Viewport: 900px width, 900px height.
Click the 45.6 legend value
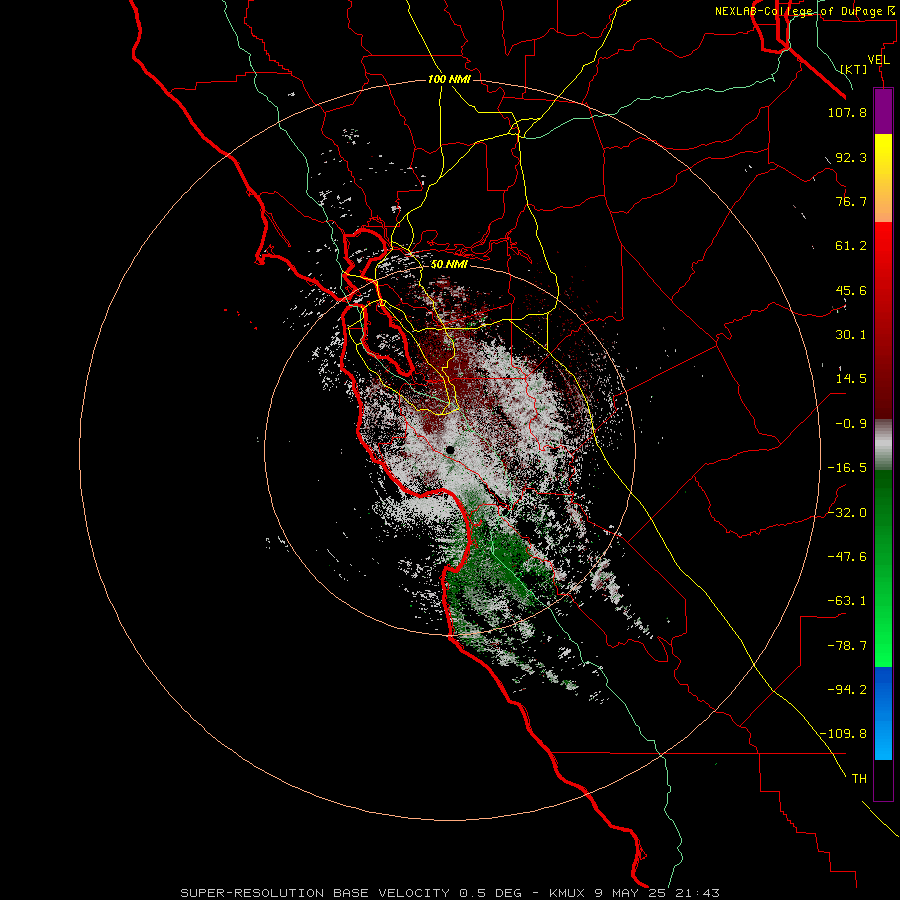click(851, 290)
